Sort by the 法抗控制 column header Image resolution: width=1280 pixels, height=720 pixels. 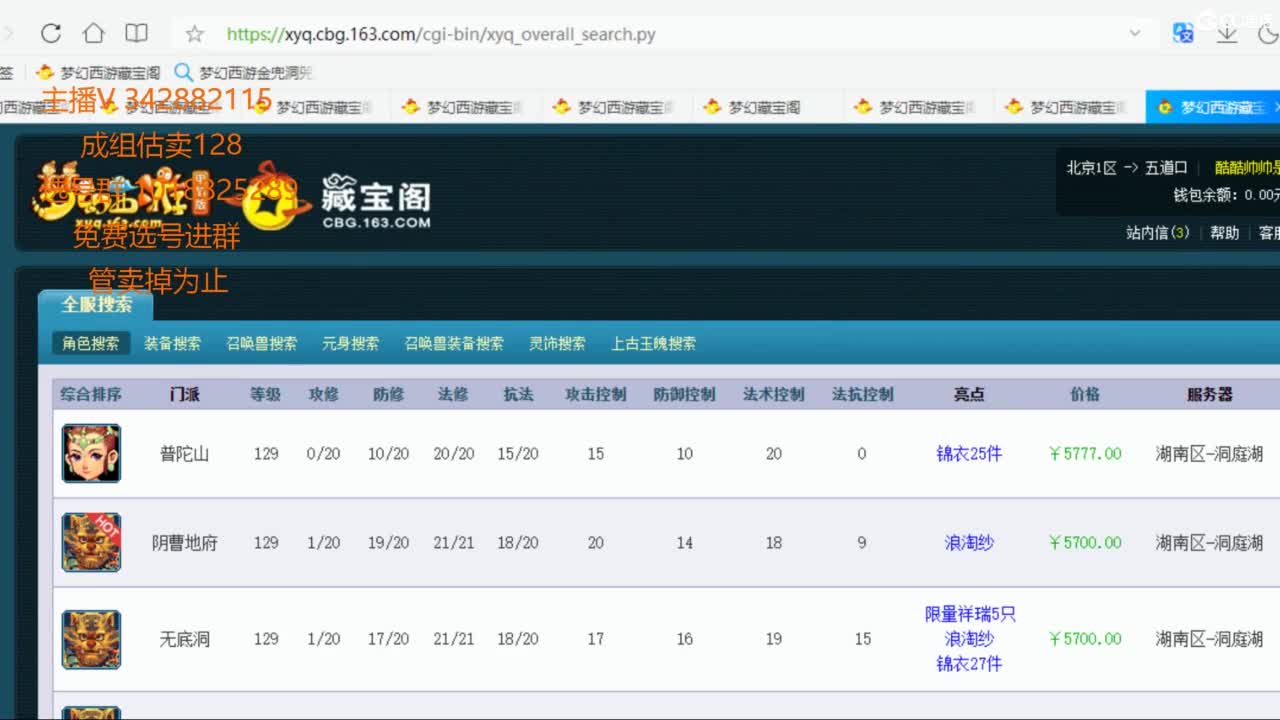pyautogui.click(x=862, y=394)
